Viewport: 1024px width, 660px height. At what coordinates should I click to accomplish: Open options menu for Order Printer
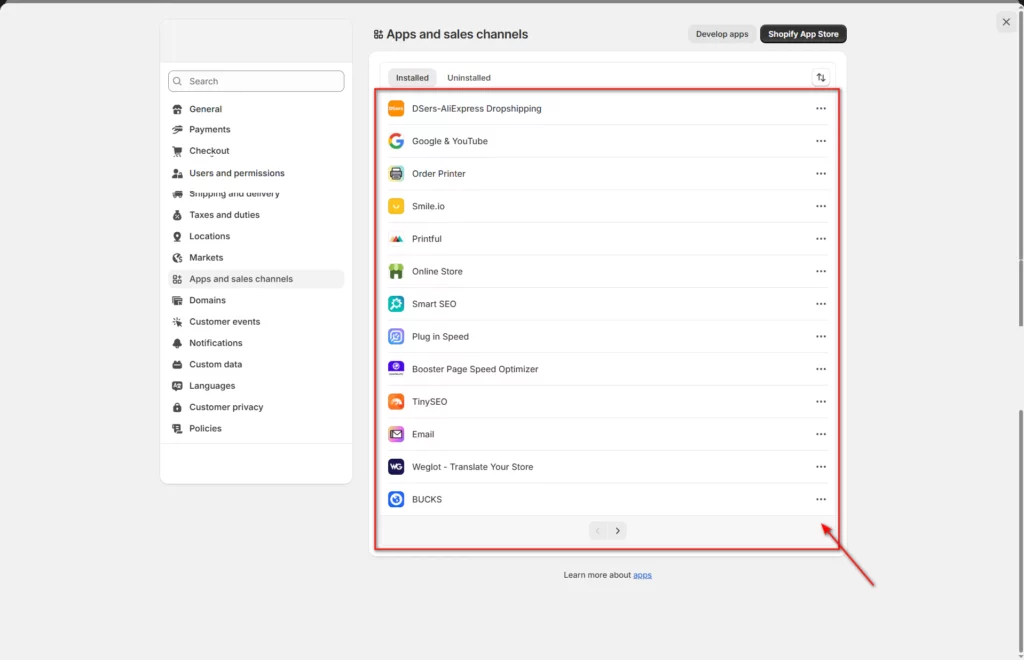click(x=821, y=174)
